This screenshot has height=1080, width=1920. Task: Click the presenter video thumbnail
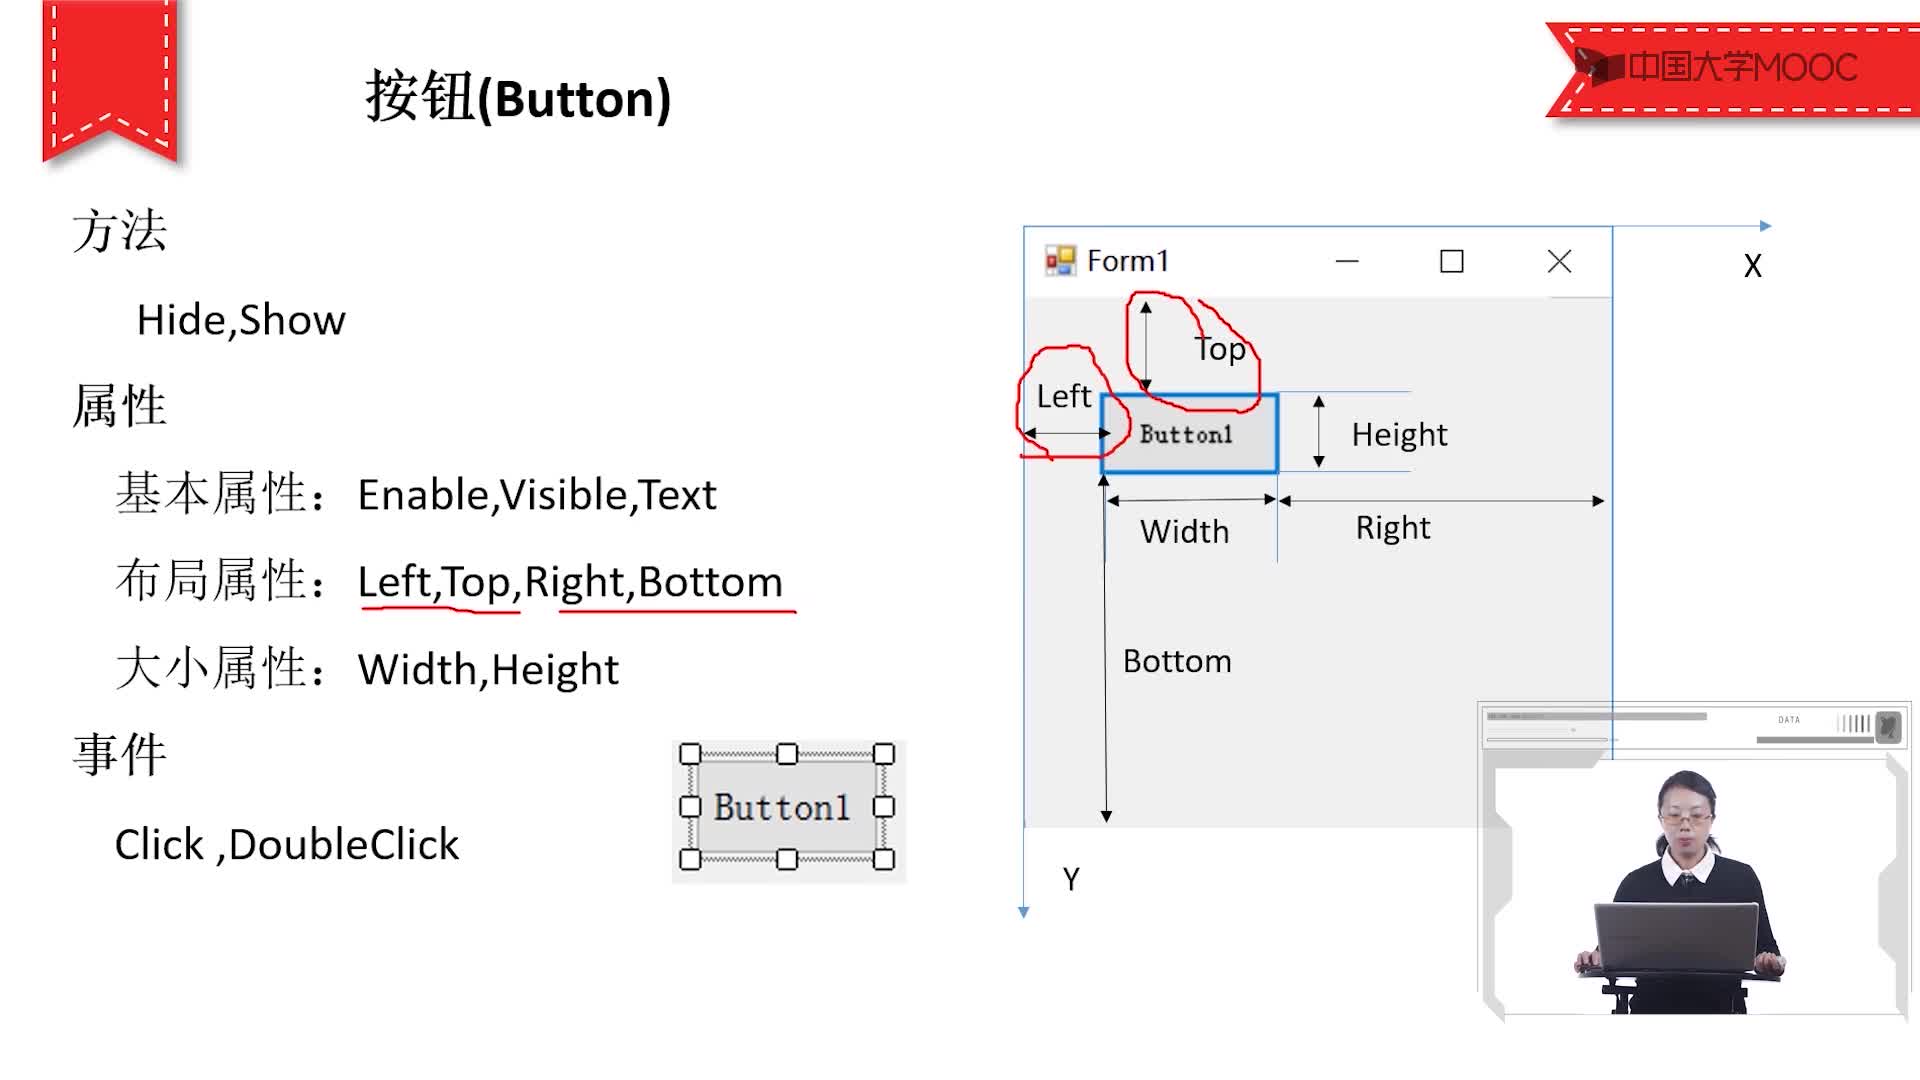(x=1694, y=860)
